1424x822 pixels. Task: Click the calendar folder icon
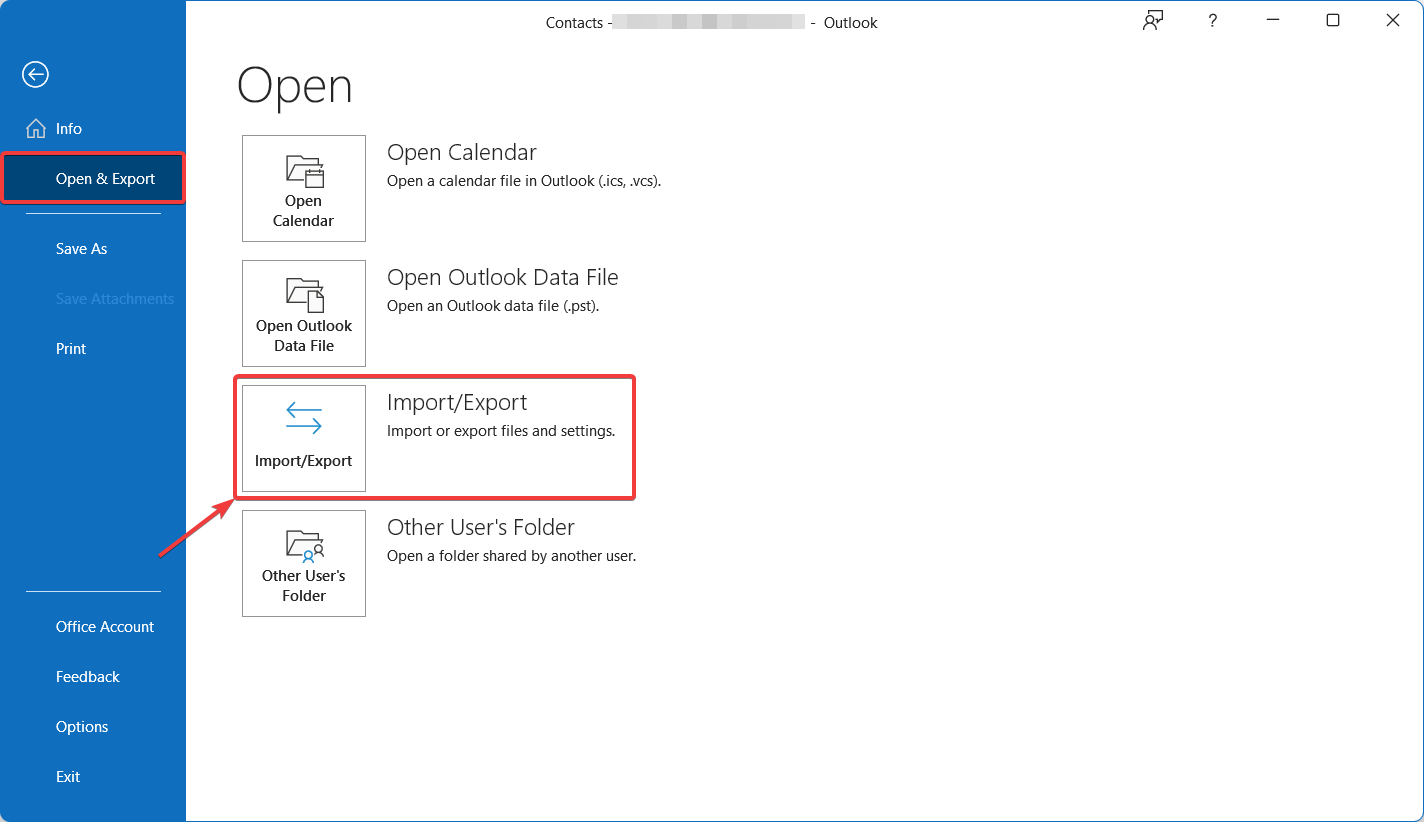point(305,170)
